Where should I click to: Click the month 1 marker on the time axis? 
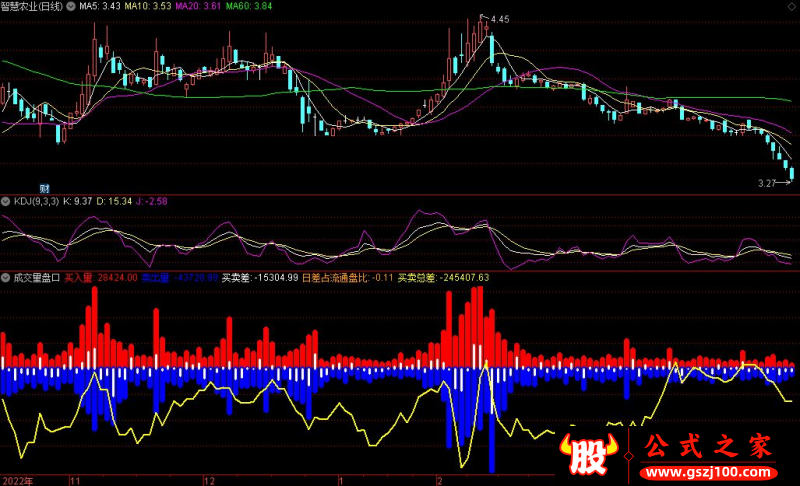(x=340, y=481)
